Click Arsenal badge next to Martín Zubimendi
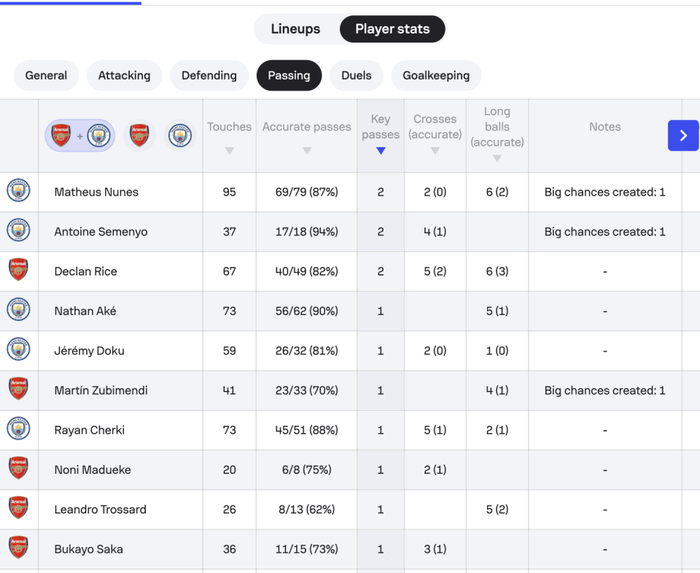Screen dimensions: 700x573 [18, 389]
